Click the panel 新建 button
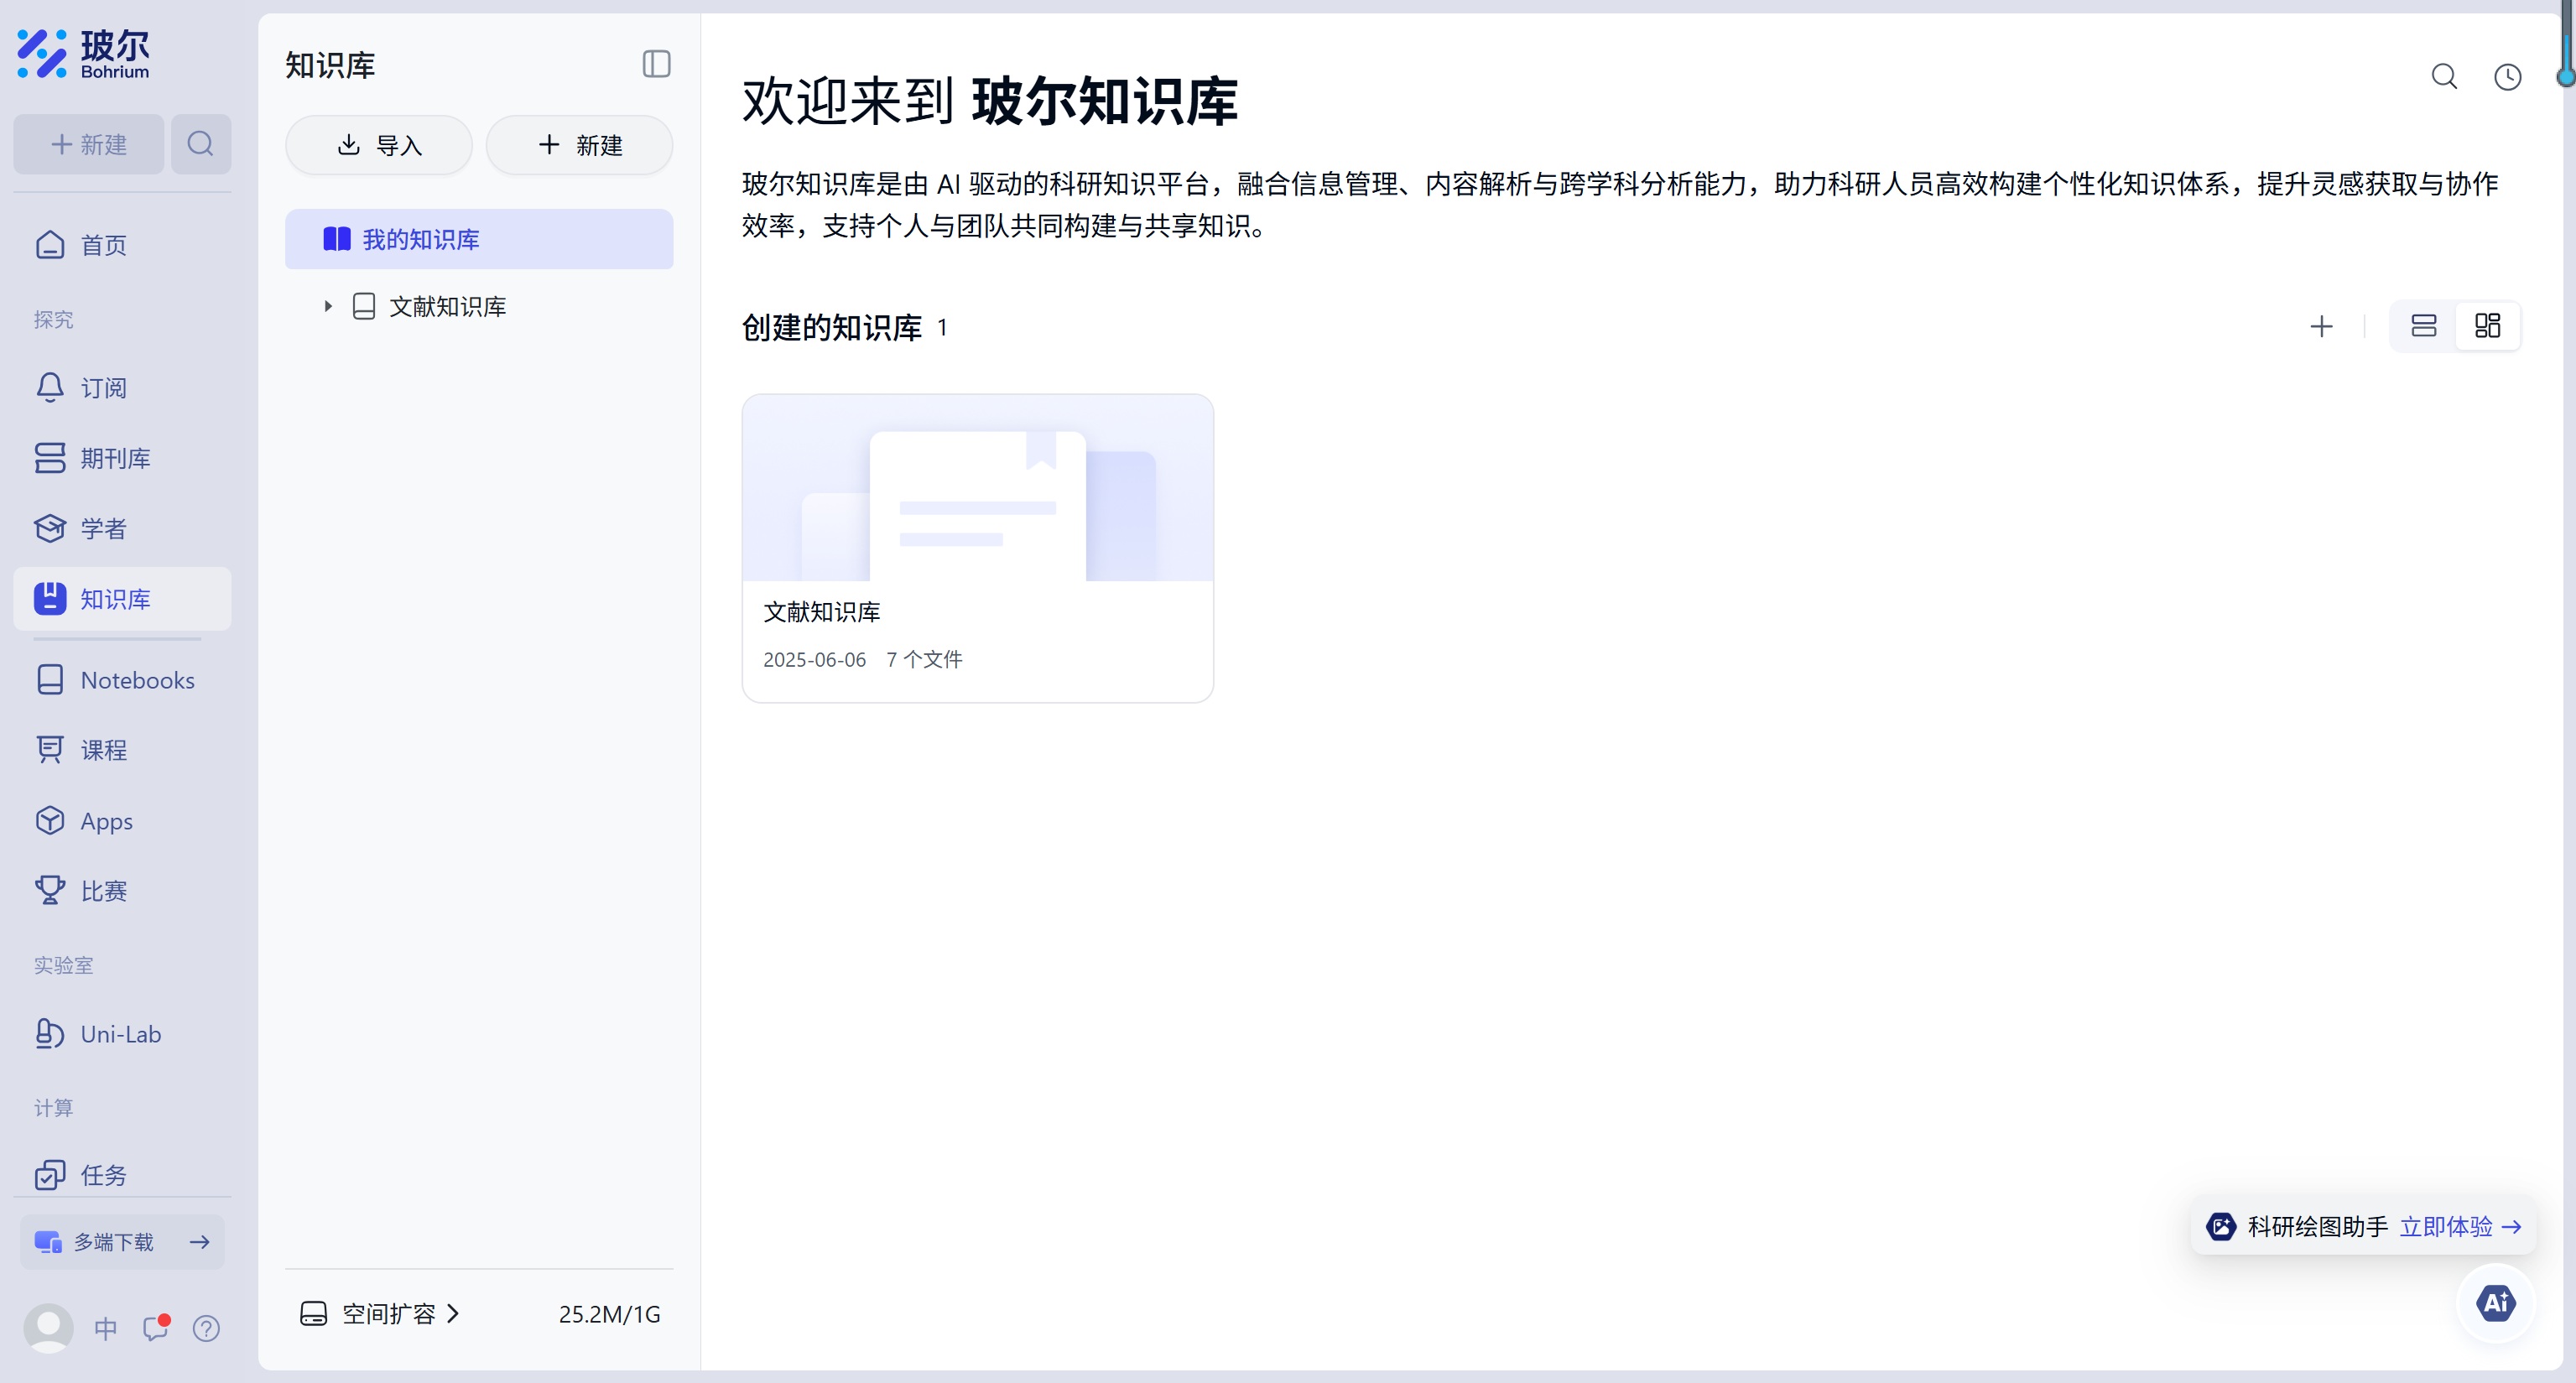Screen dimensions: 2576x1383 click(579, 145)
